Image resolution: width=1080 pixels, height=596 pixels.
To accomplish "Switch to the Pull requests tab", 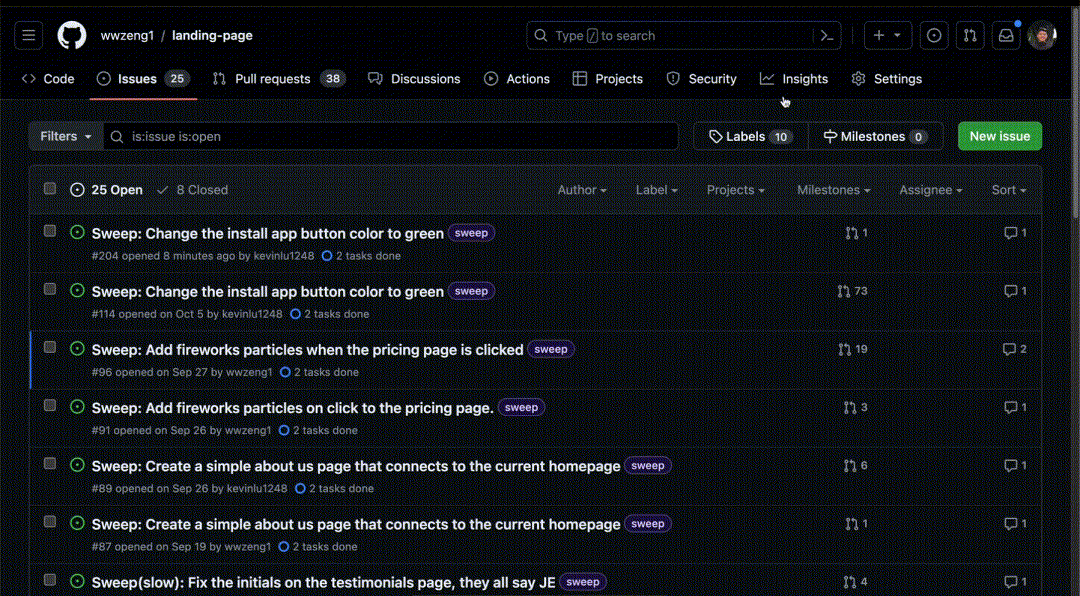I will 279,79.
